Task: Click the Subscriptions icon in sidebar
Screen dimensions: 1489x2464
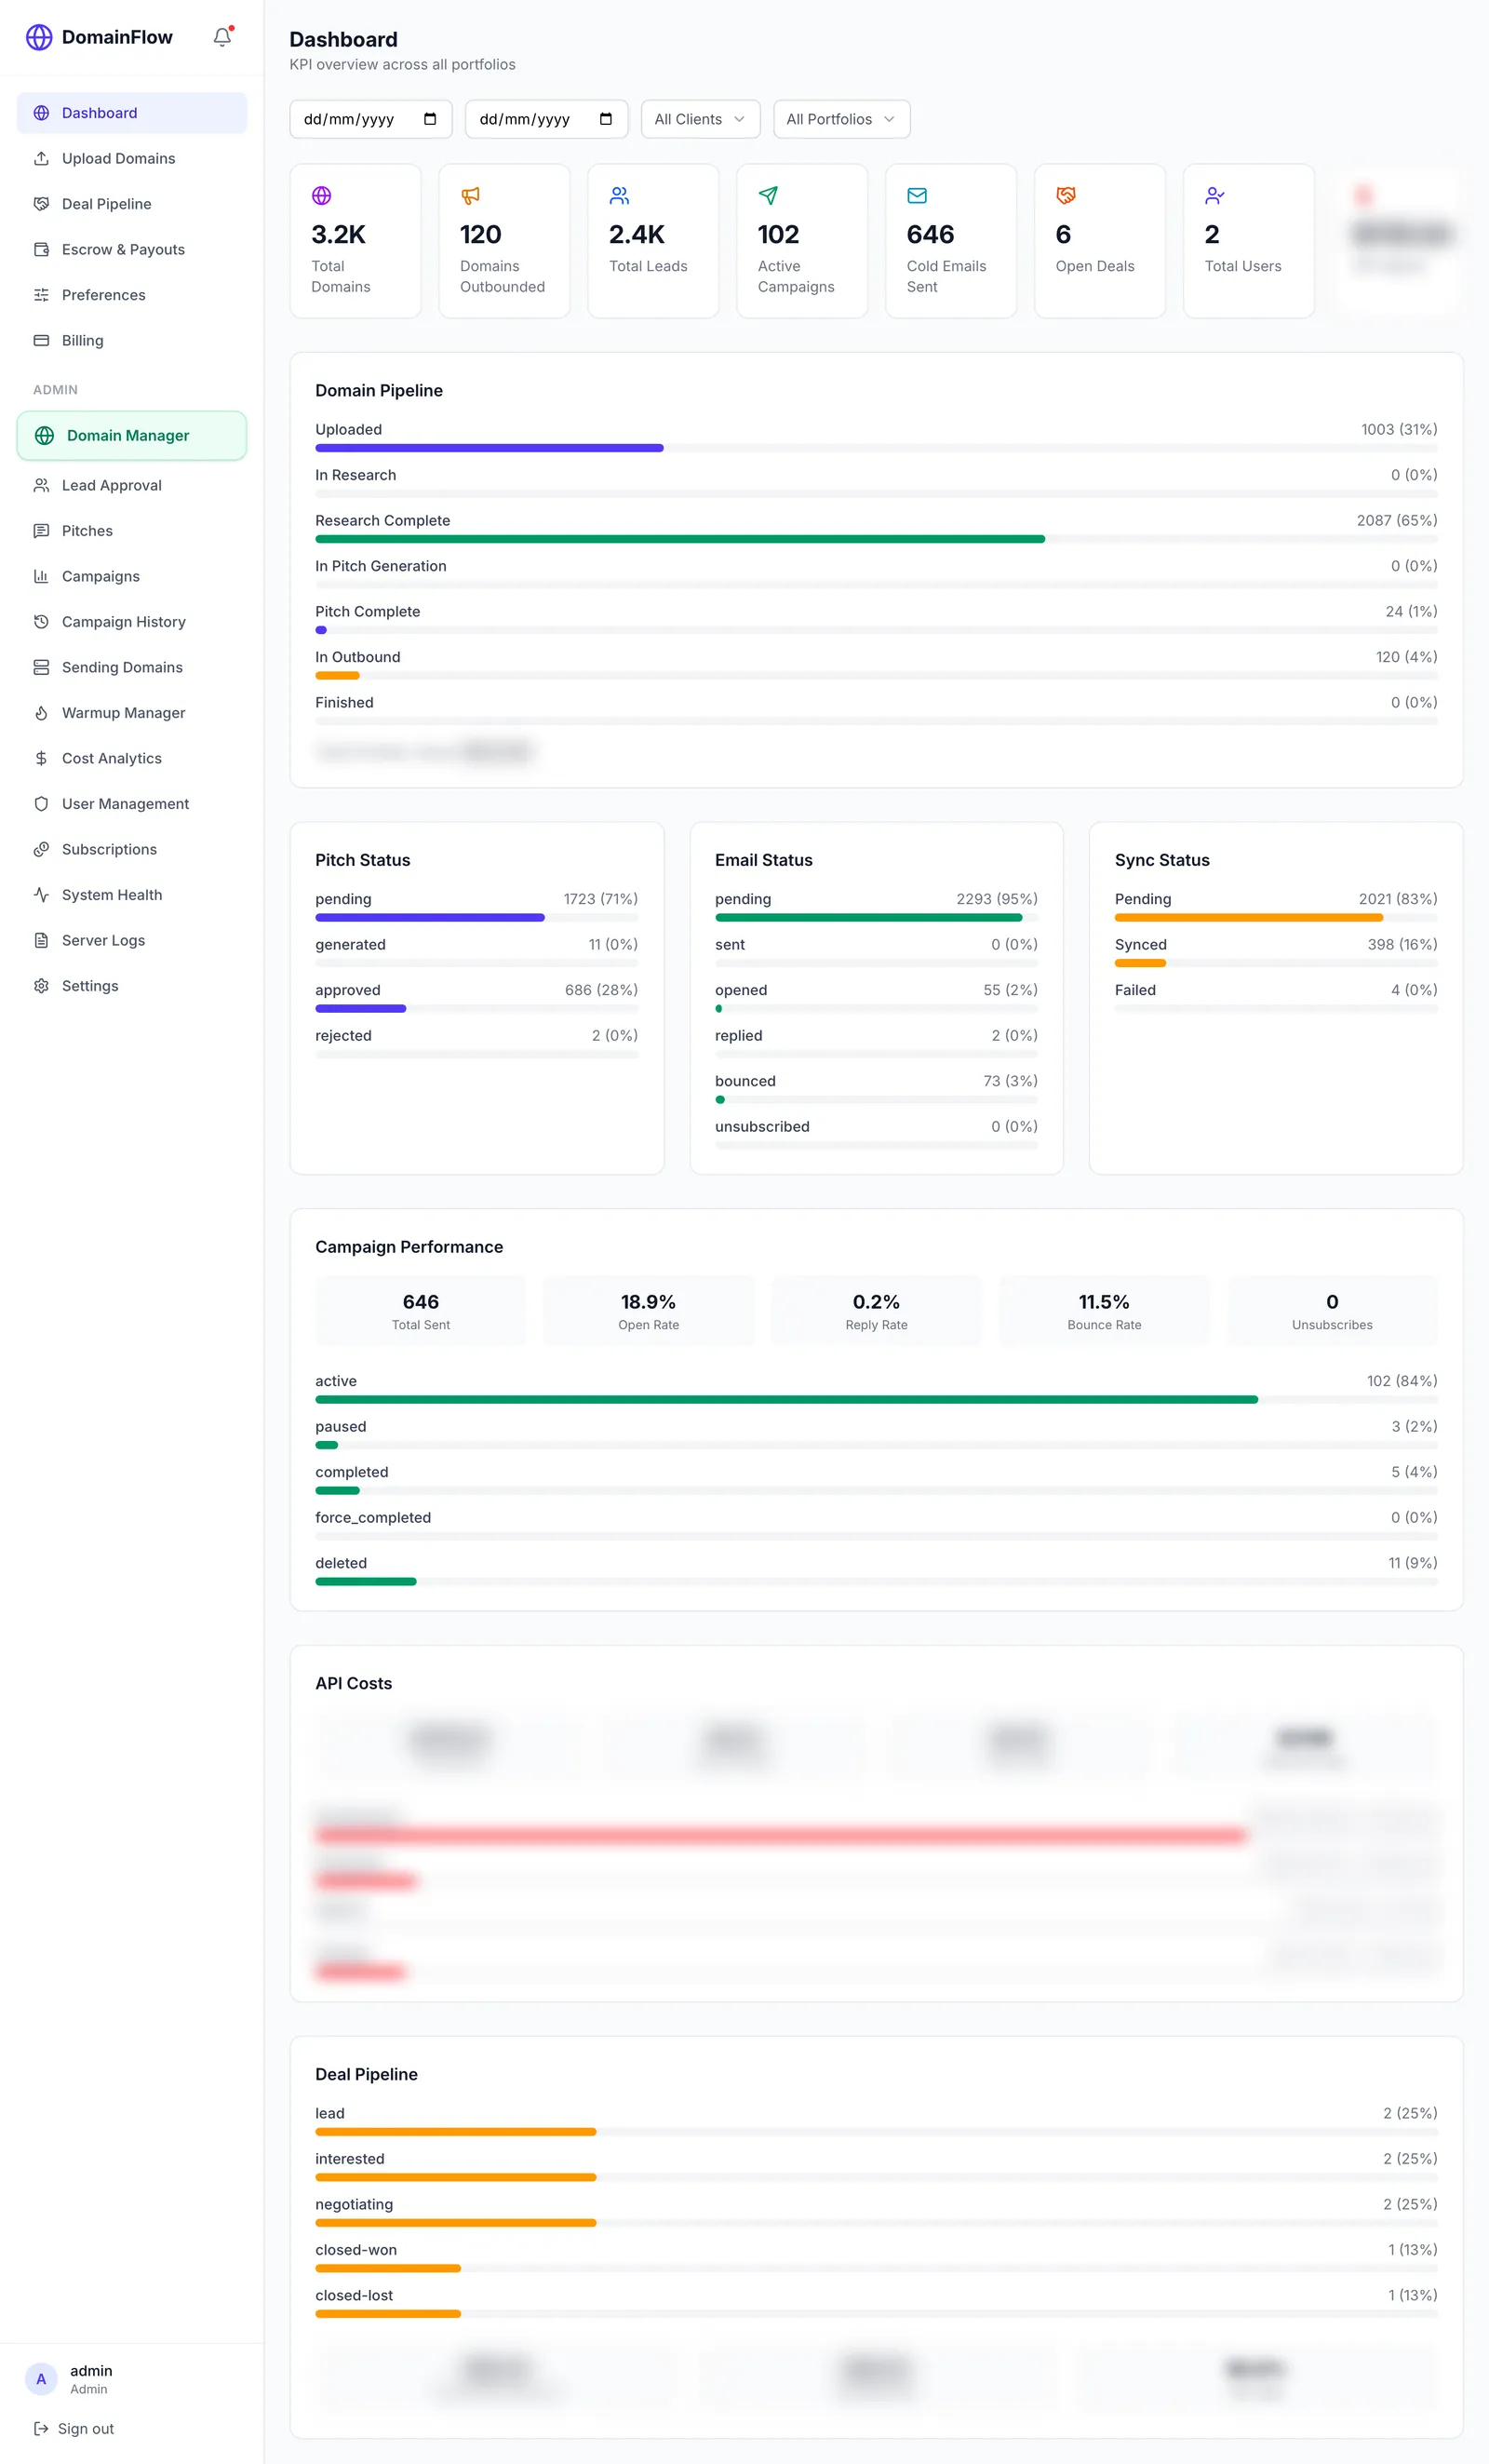Action: [41, 849]
